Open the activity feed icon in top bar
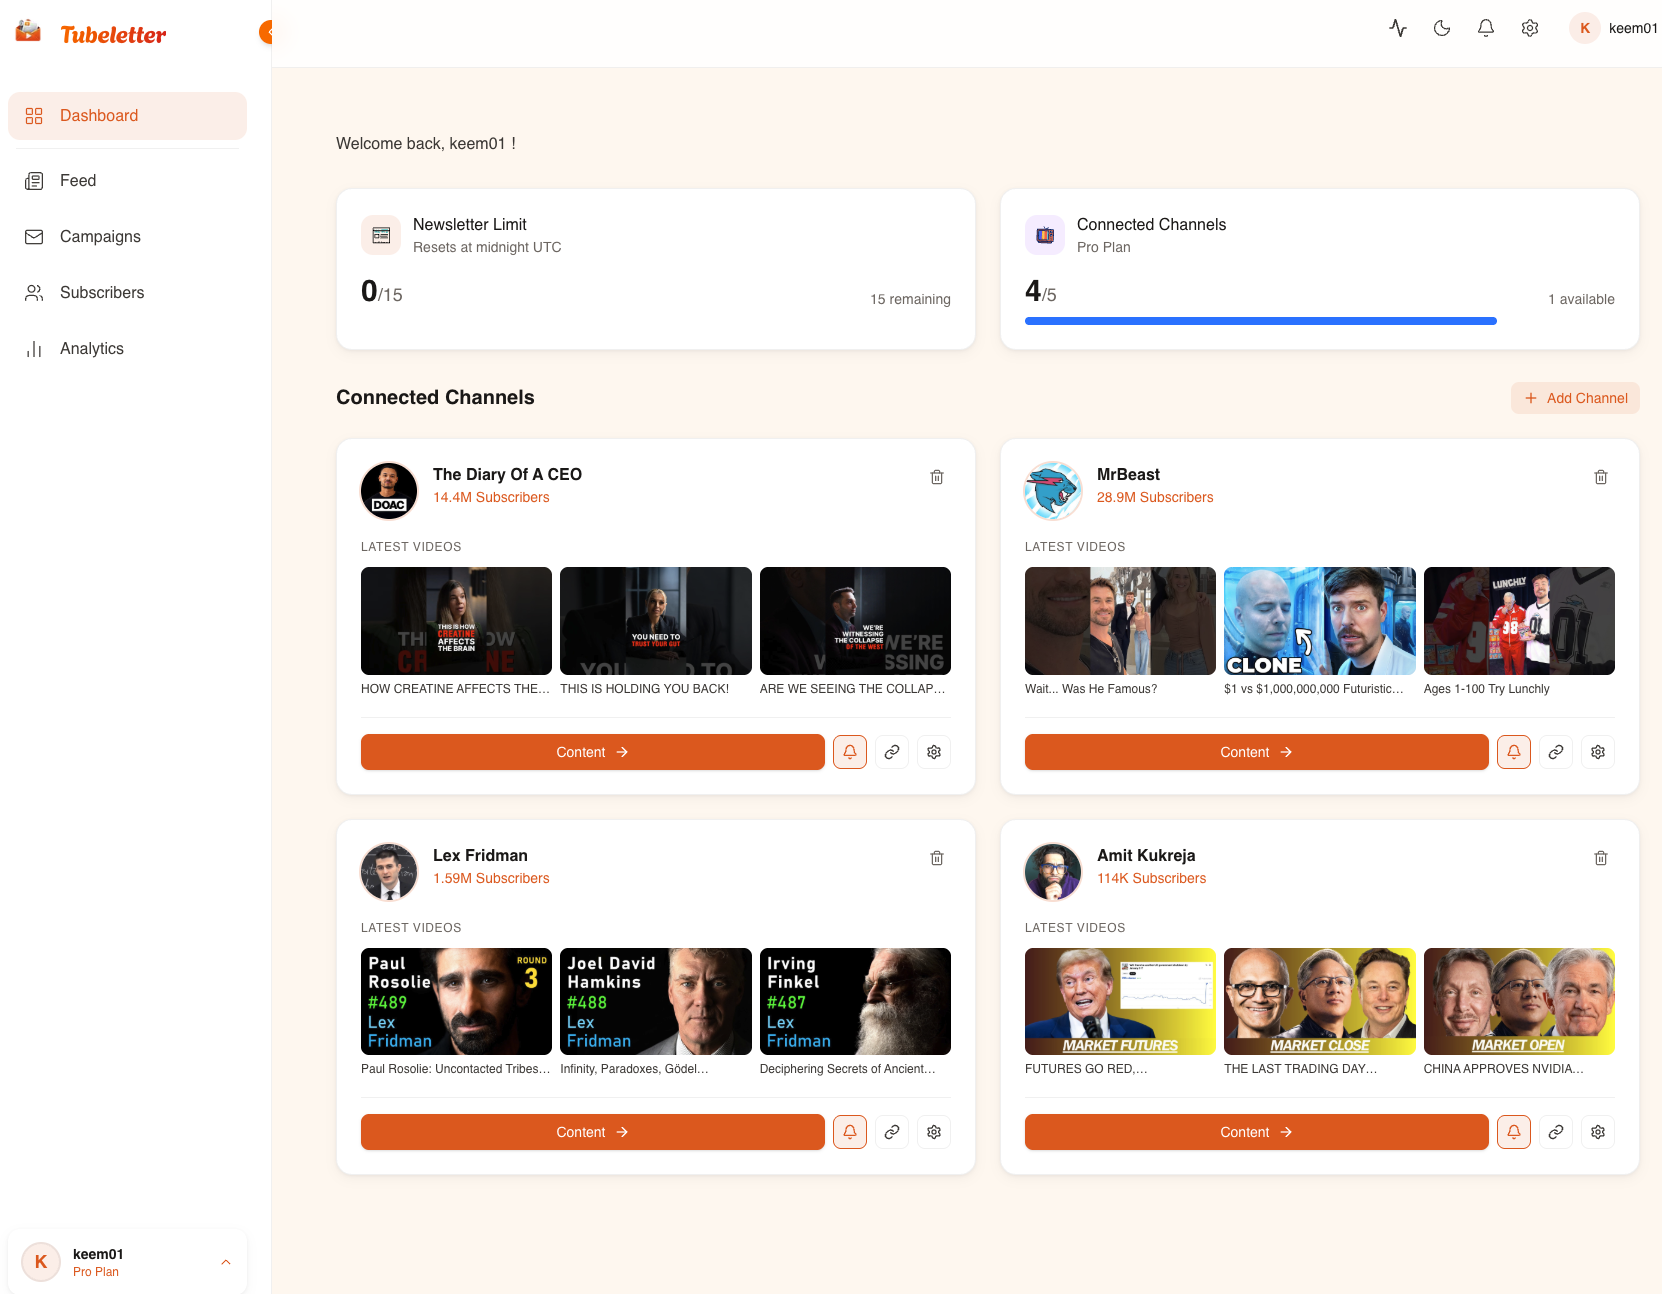This screenshot has height=1294, width=1662. pyautogui.click(x=1397, y=28)
